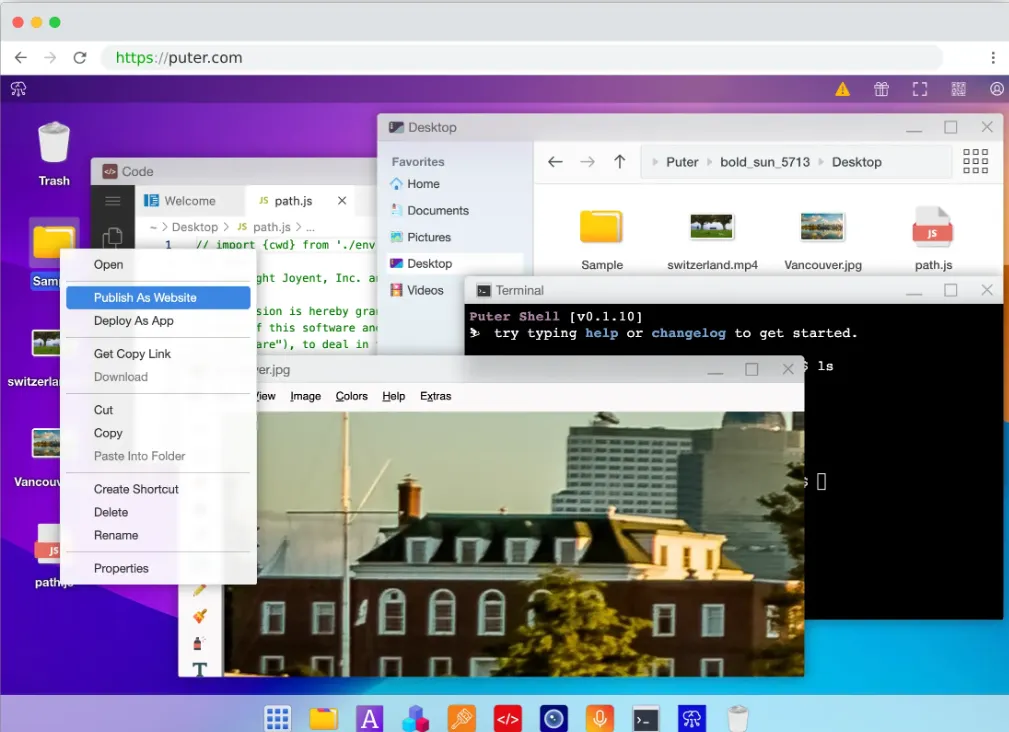Open the Colors menu in the paint app

351,396
